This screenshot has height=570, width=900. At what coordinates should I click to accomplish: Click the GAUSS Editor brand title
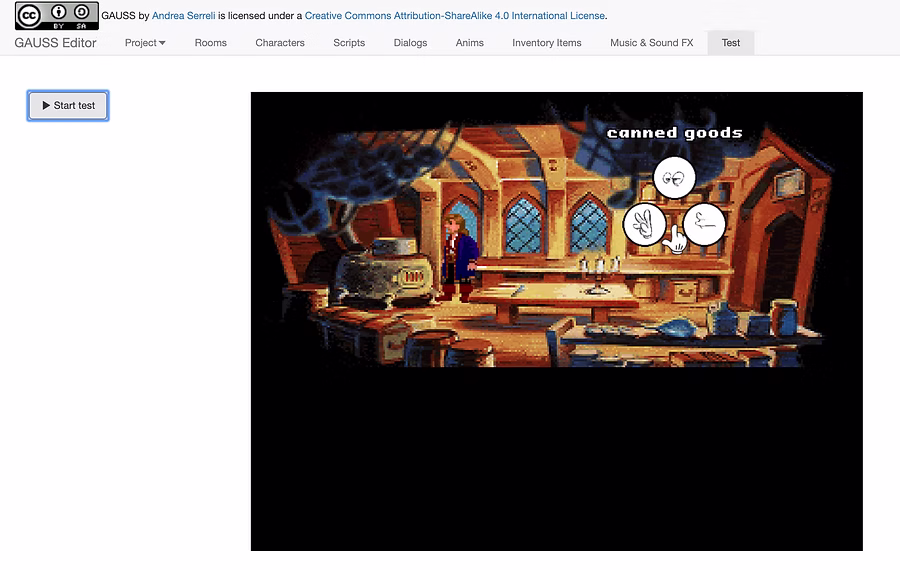coord(55,42)
